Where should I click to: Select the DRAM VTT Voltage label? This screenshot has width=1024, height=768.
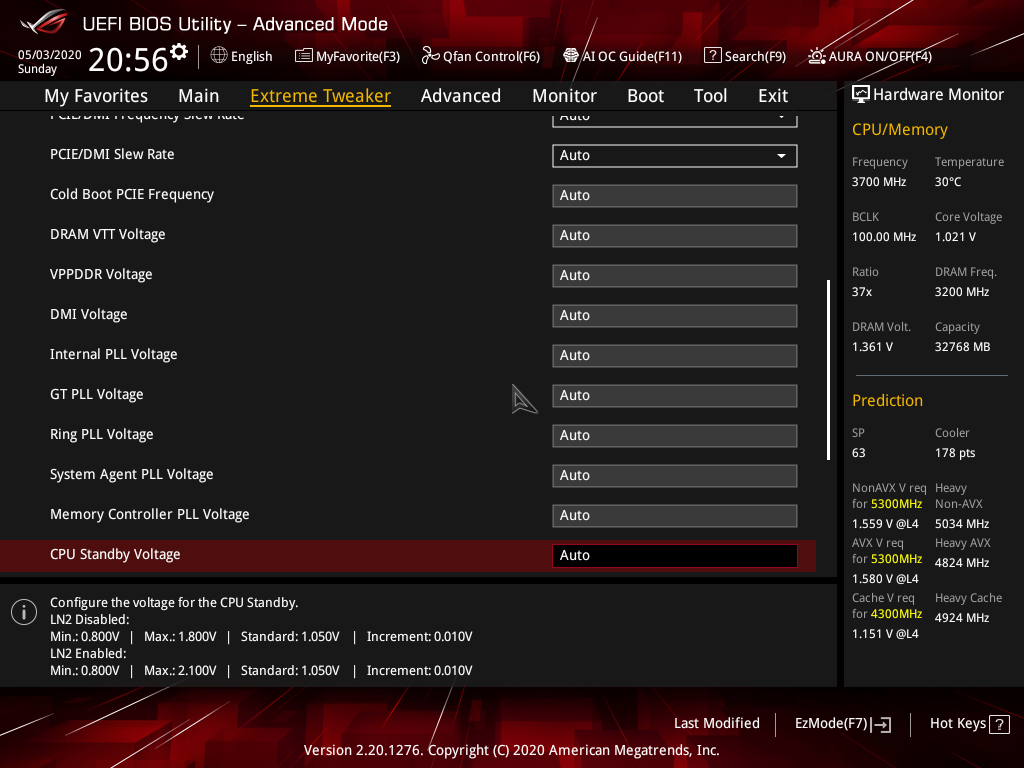(x=108, y=234)
